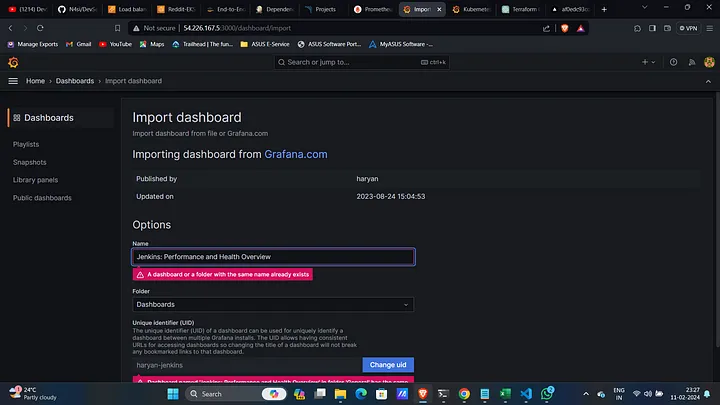720x405 pixels.
Task: Switch to the Terraform tab
Action: coord(521,9)
